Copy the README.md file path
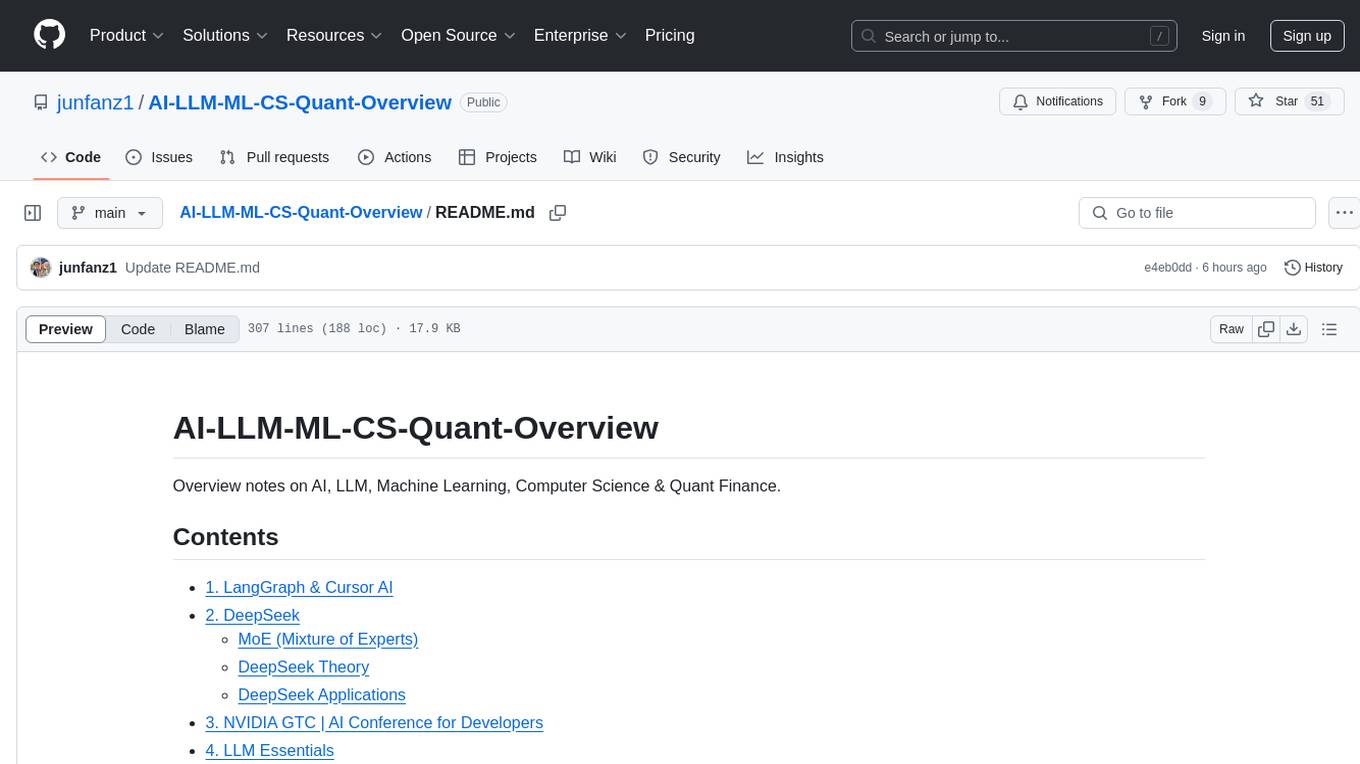 coord(558,213)
